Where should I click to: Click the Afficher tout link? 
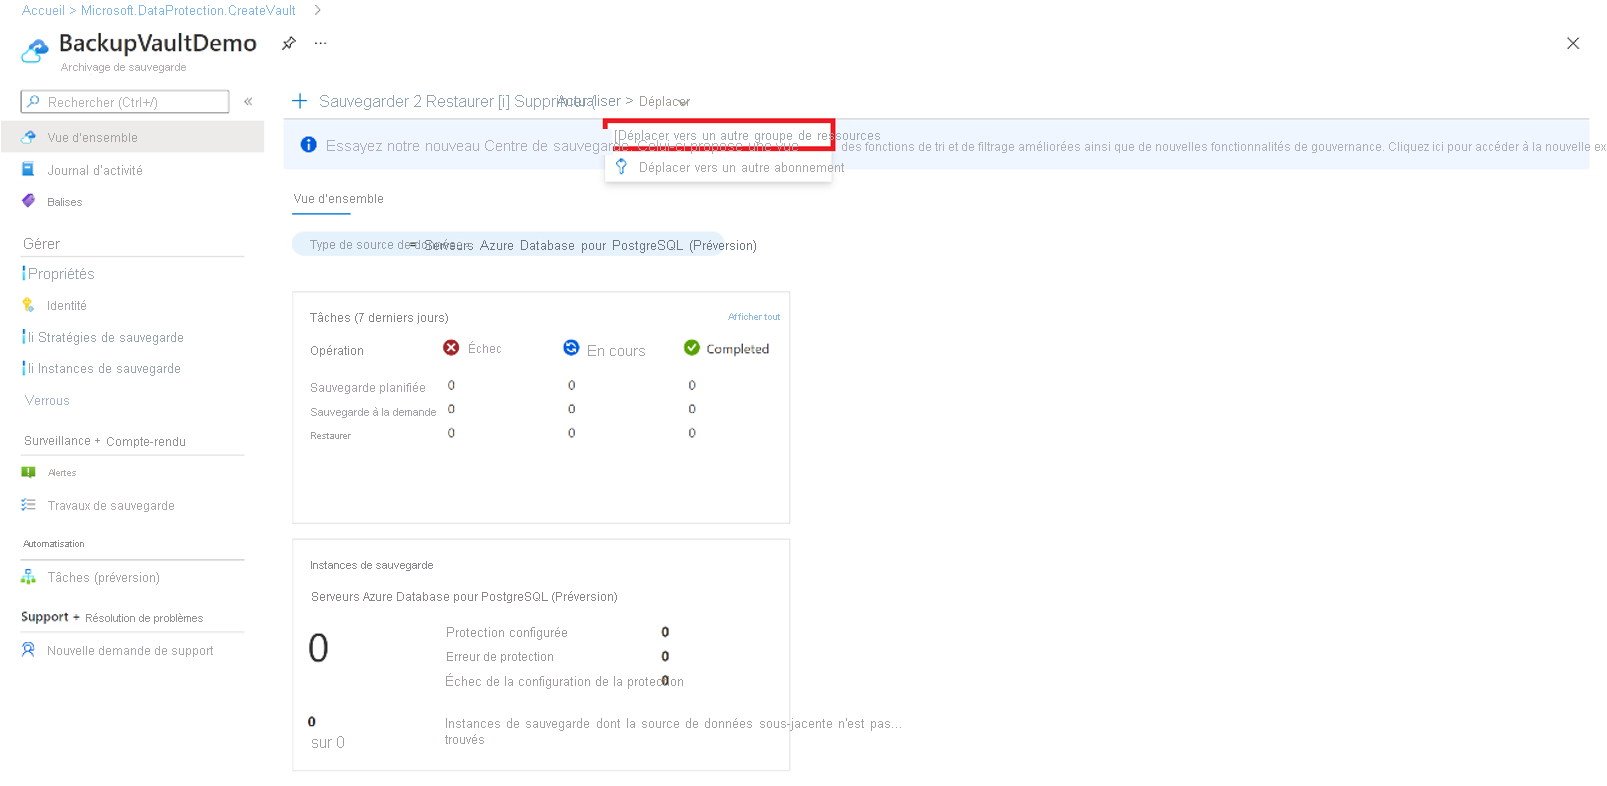[x=754, y=317]
